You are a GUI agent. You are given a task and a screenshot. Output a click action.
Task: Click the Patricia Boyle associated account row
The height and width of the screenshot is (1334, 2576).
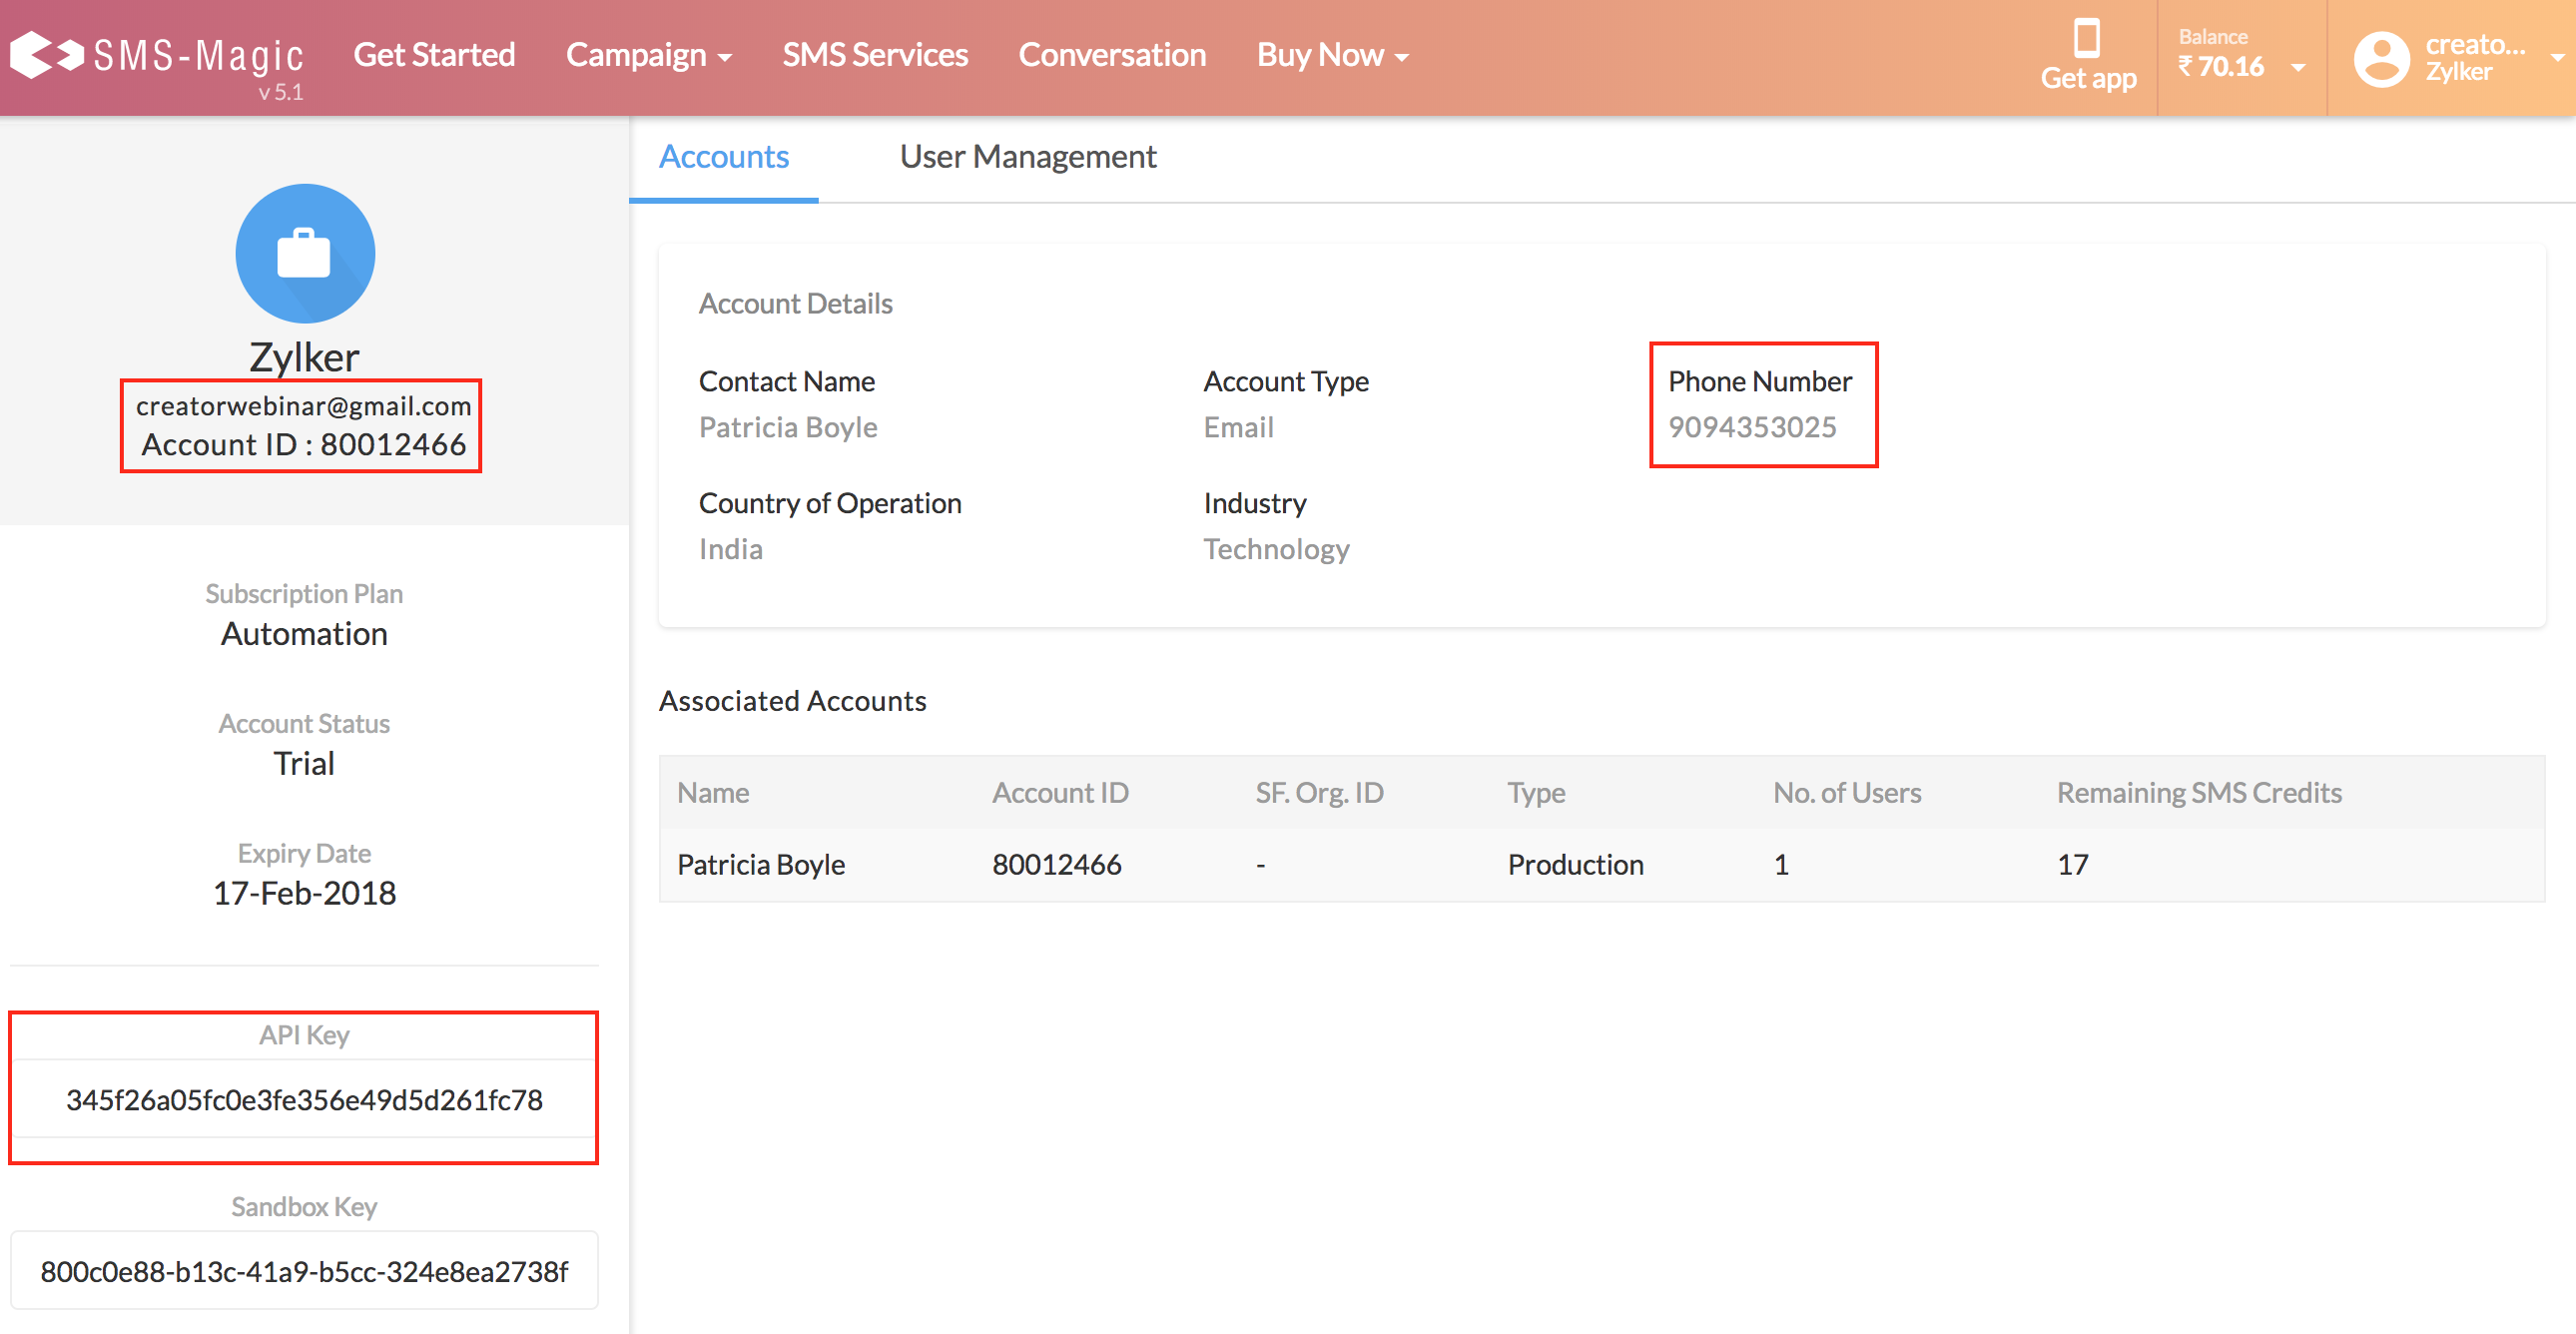coord(761,864)
